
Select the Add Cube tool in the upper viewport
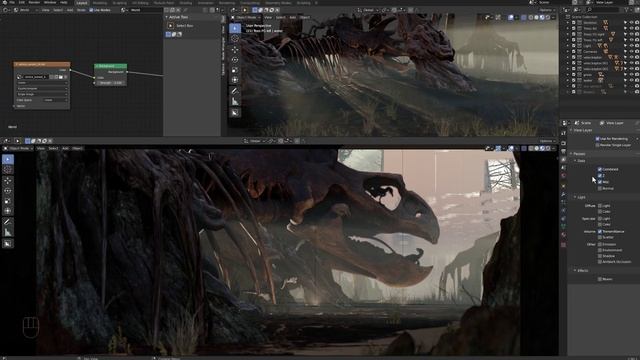235,112
